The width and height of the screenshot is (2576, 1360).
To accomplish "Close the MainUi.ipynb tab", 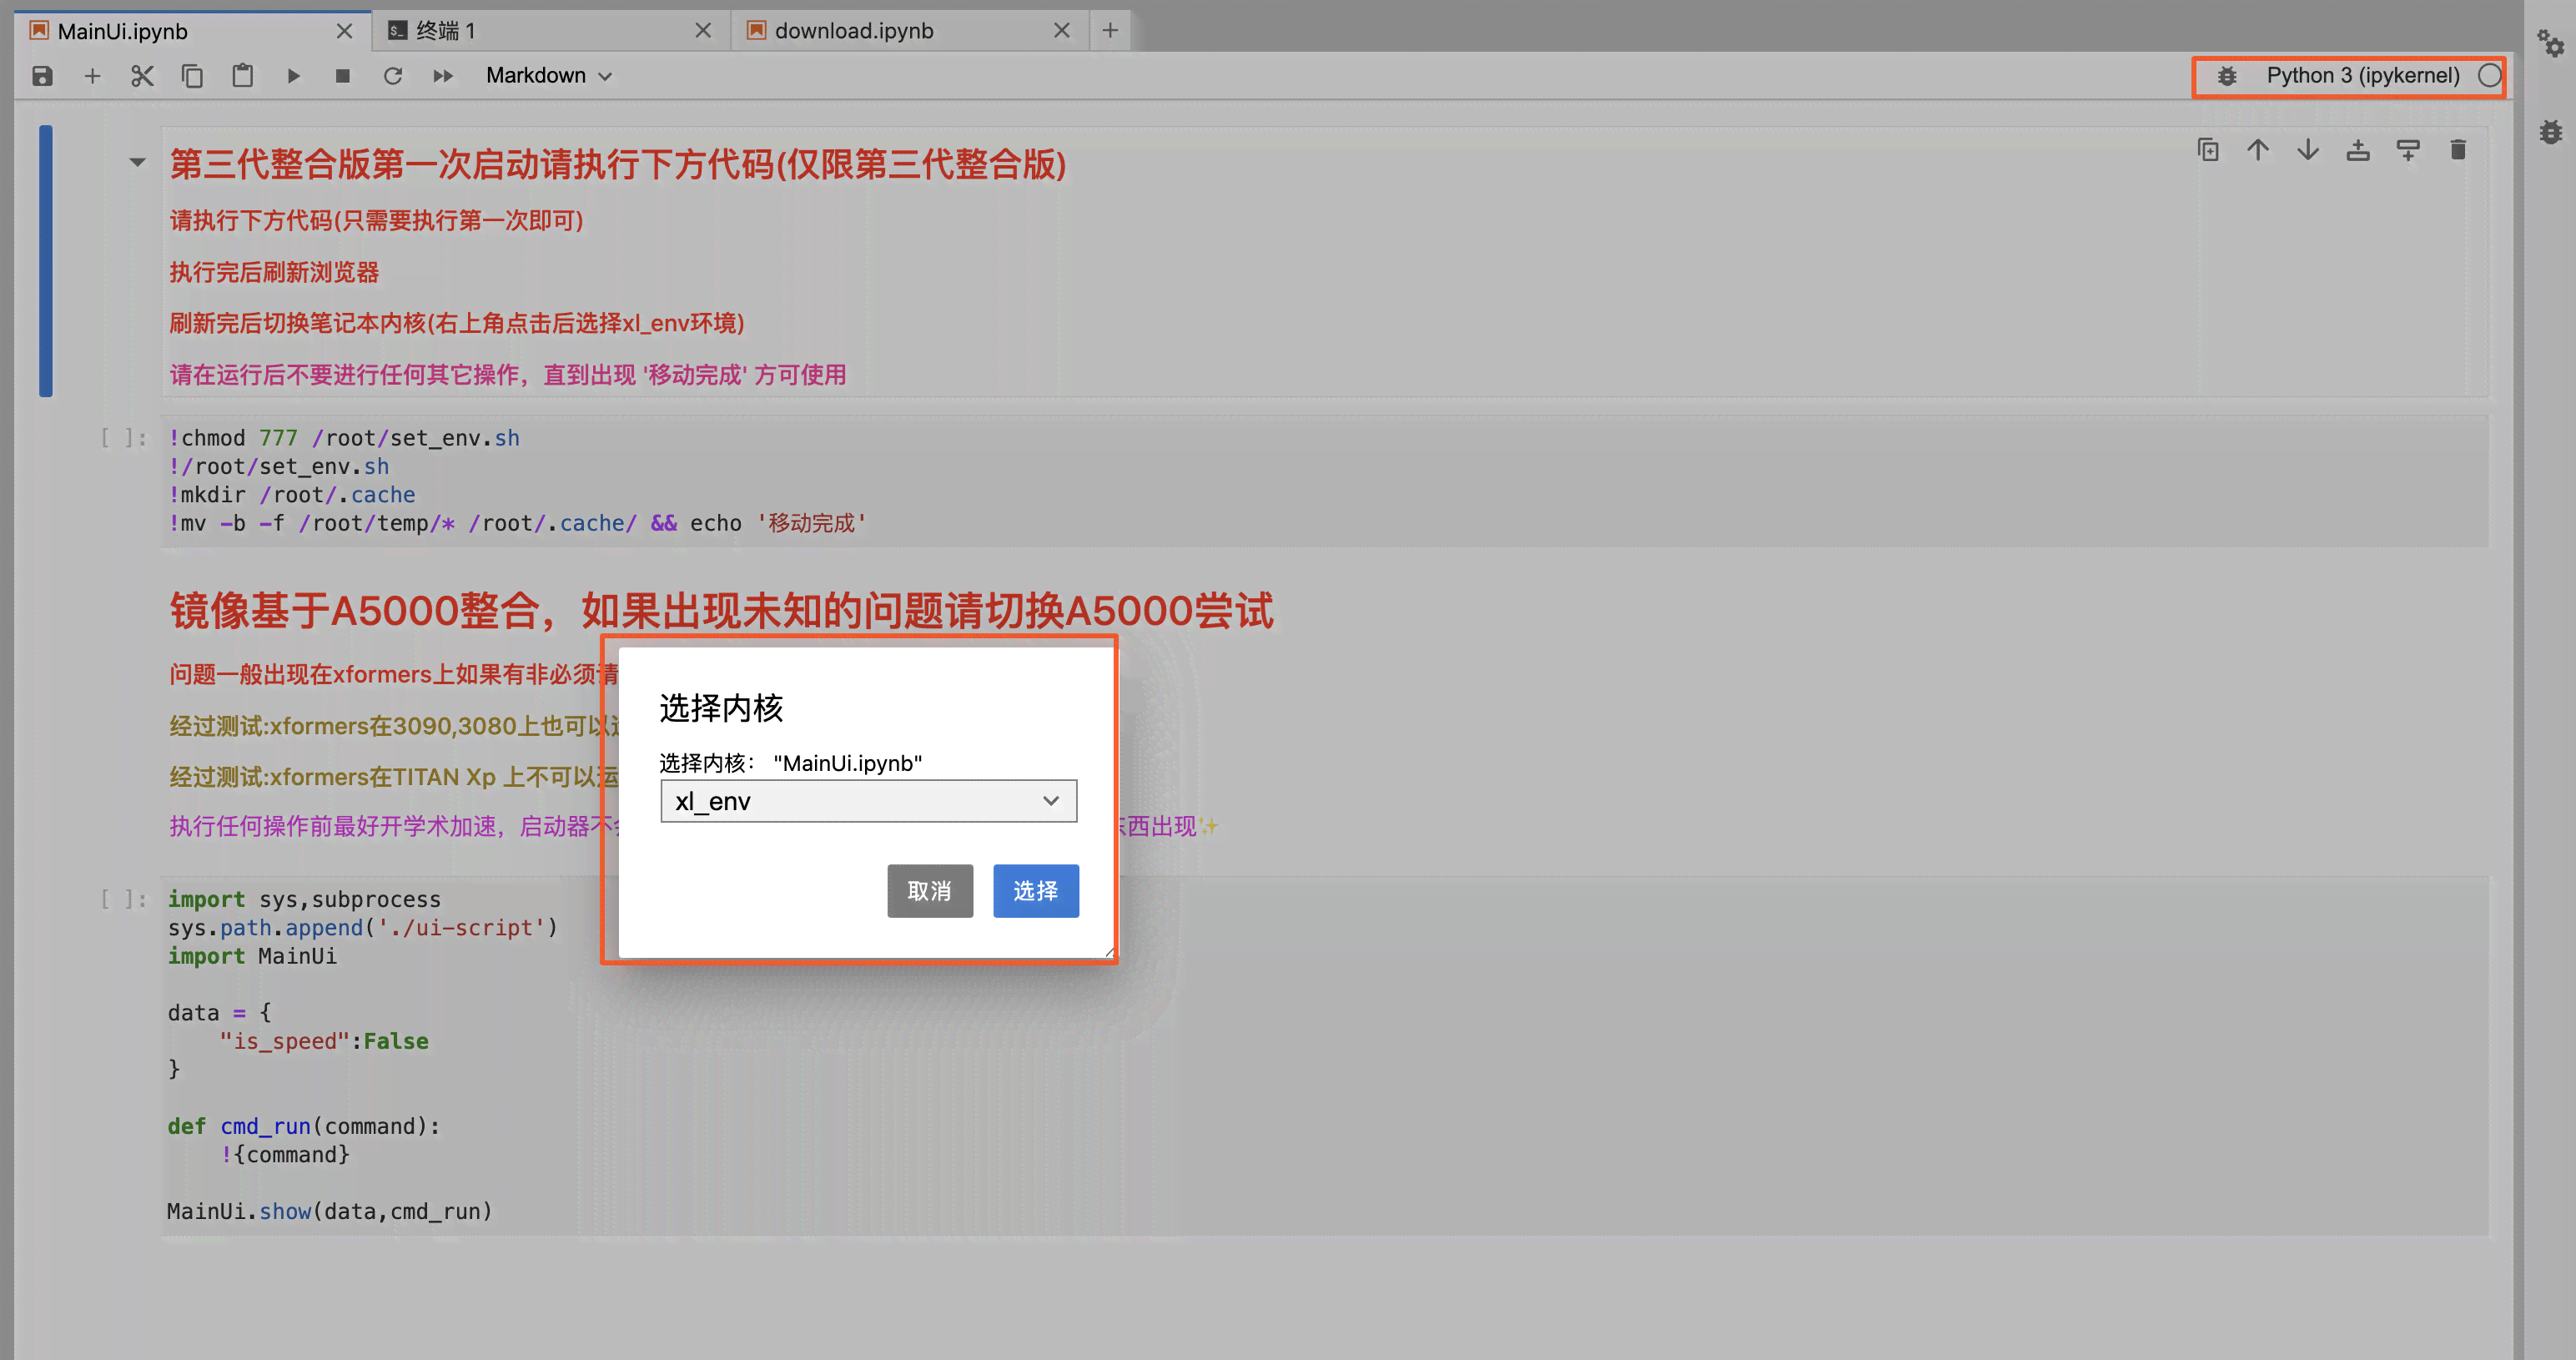I will pyautogui.click(x=344, y=31).
